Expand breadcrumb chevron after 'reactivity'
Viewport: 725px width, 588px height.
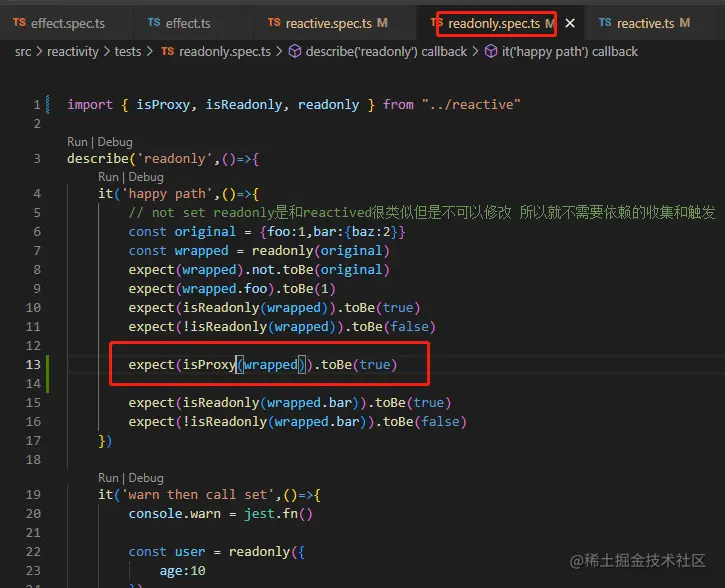point(107,51)
